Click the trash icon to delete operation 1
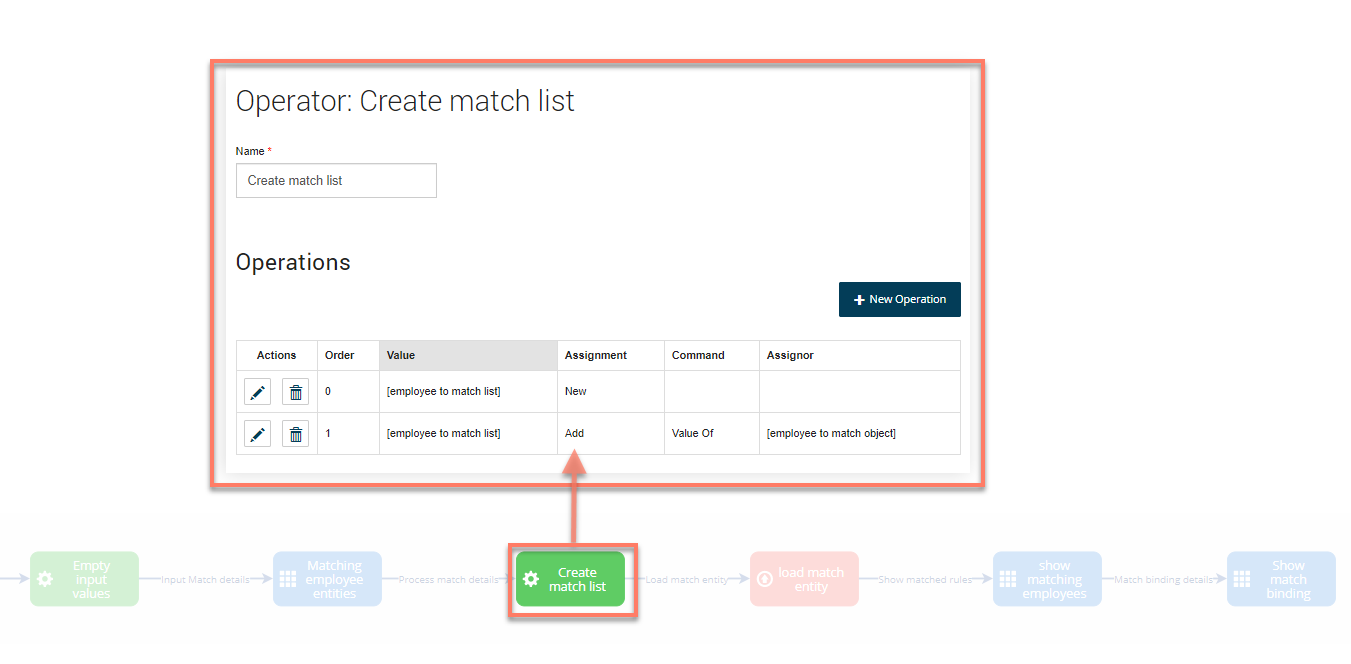The image size is (1351, 664). click(295, 433)
